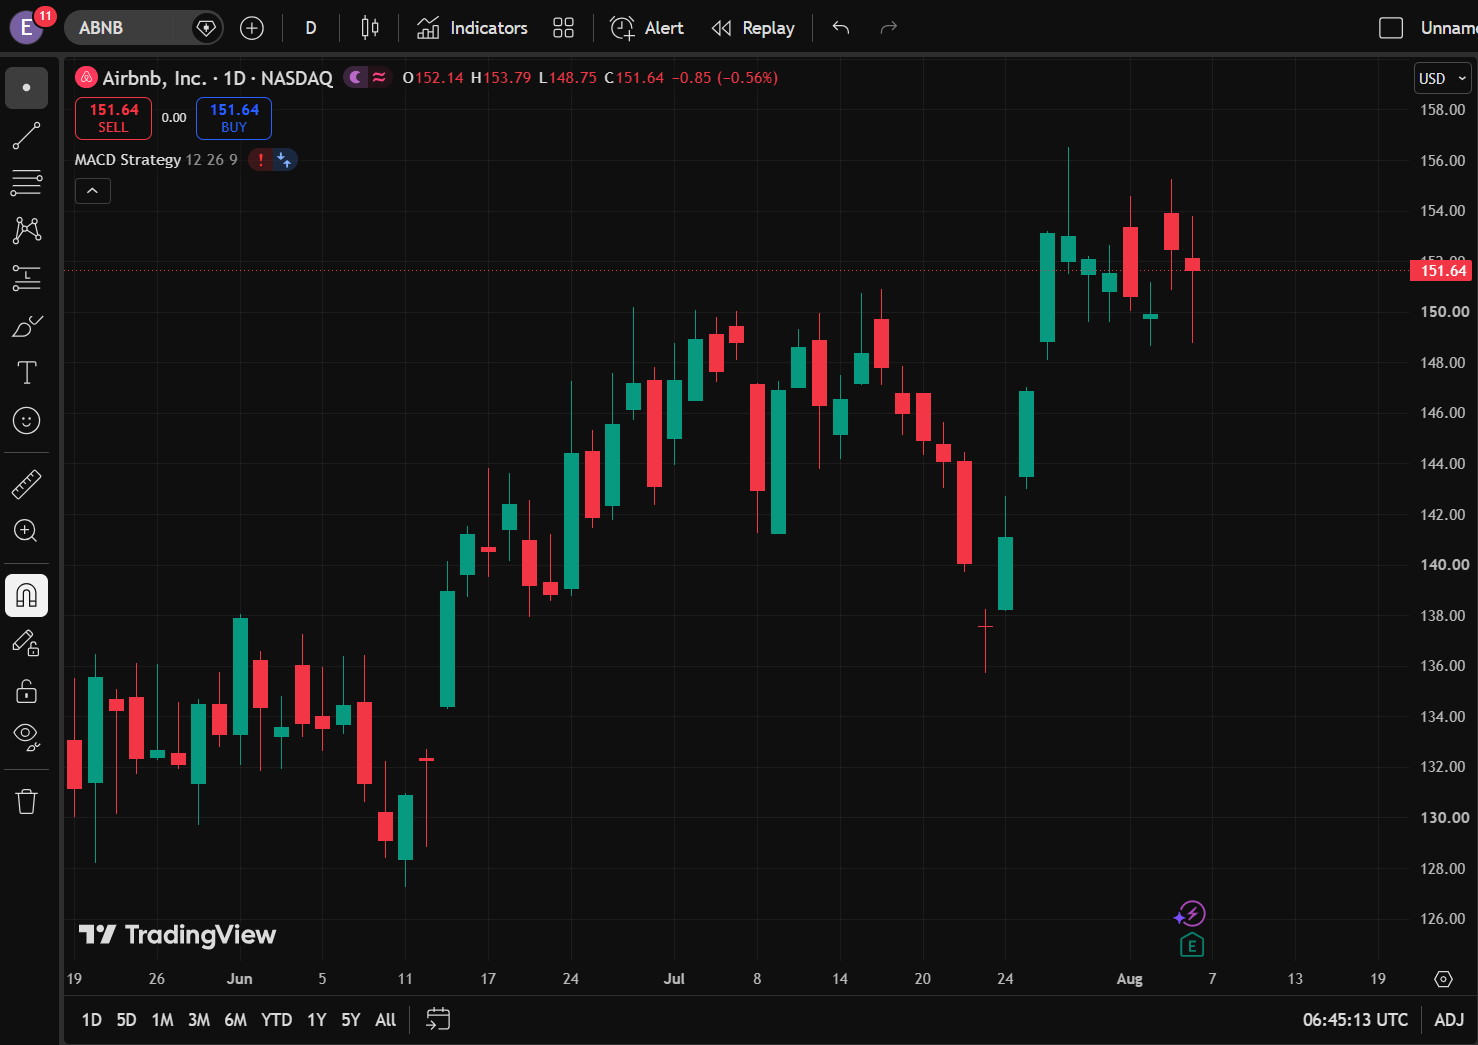
Task: Choose the ruler measure tool
Action: [x=27, y=484]
